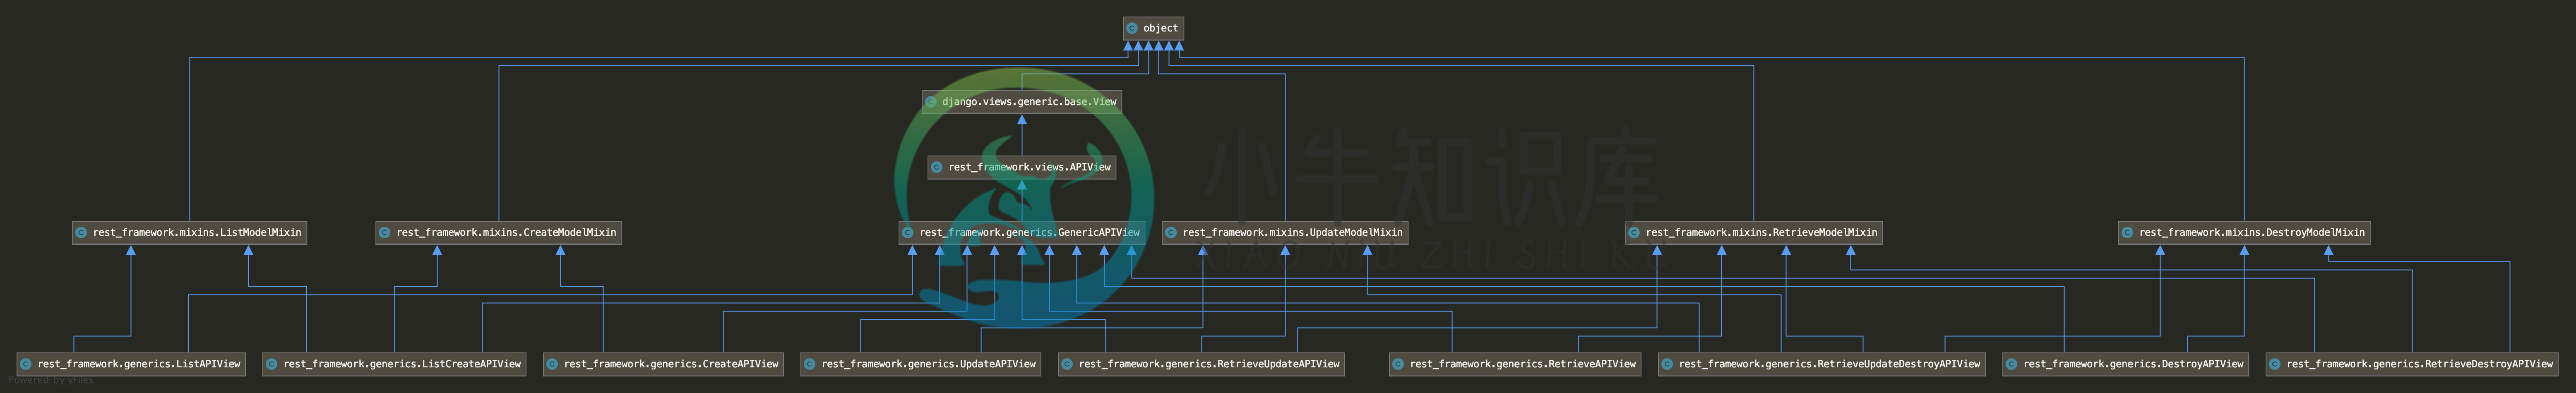Click the class icon of RetrieveUpdateAPIView node
This screenshot has width=2576, height=393.
tap(1067, 365)
